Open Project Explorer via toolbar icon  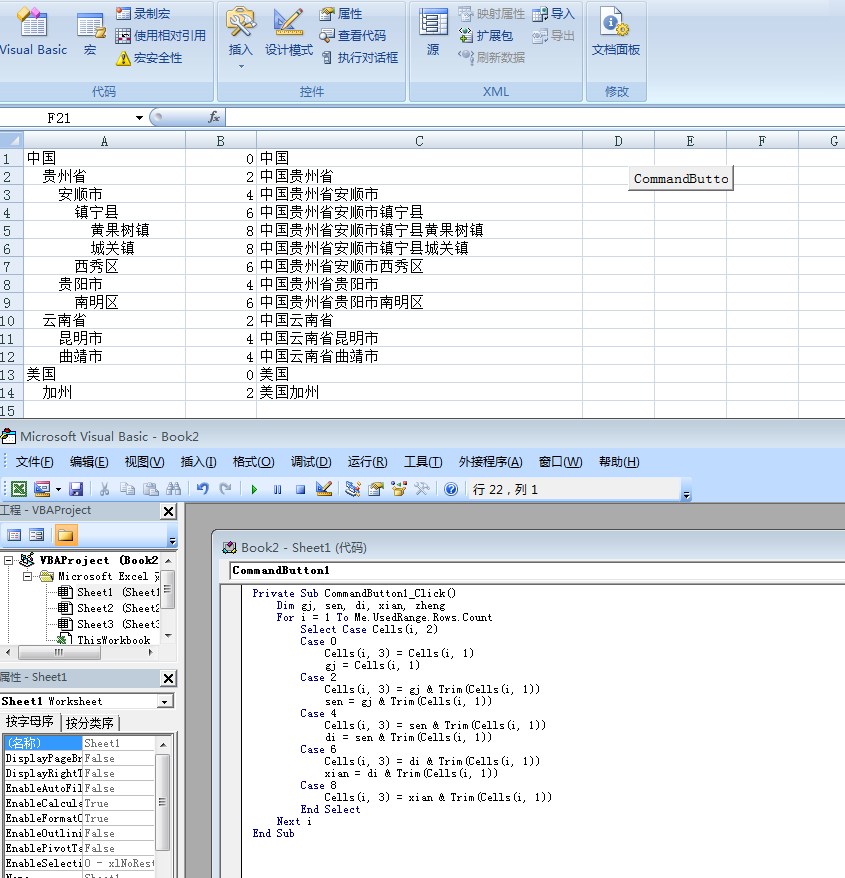[x=352, y=489]
